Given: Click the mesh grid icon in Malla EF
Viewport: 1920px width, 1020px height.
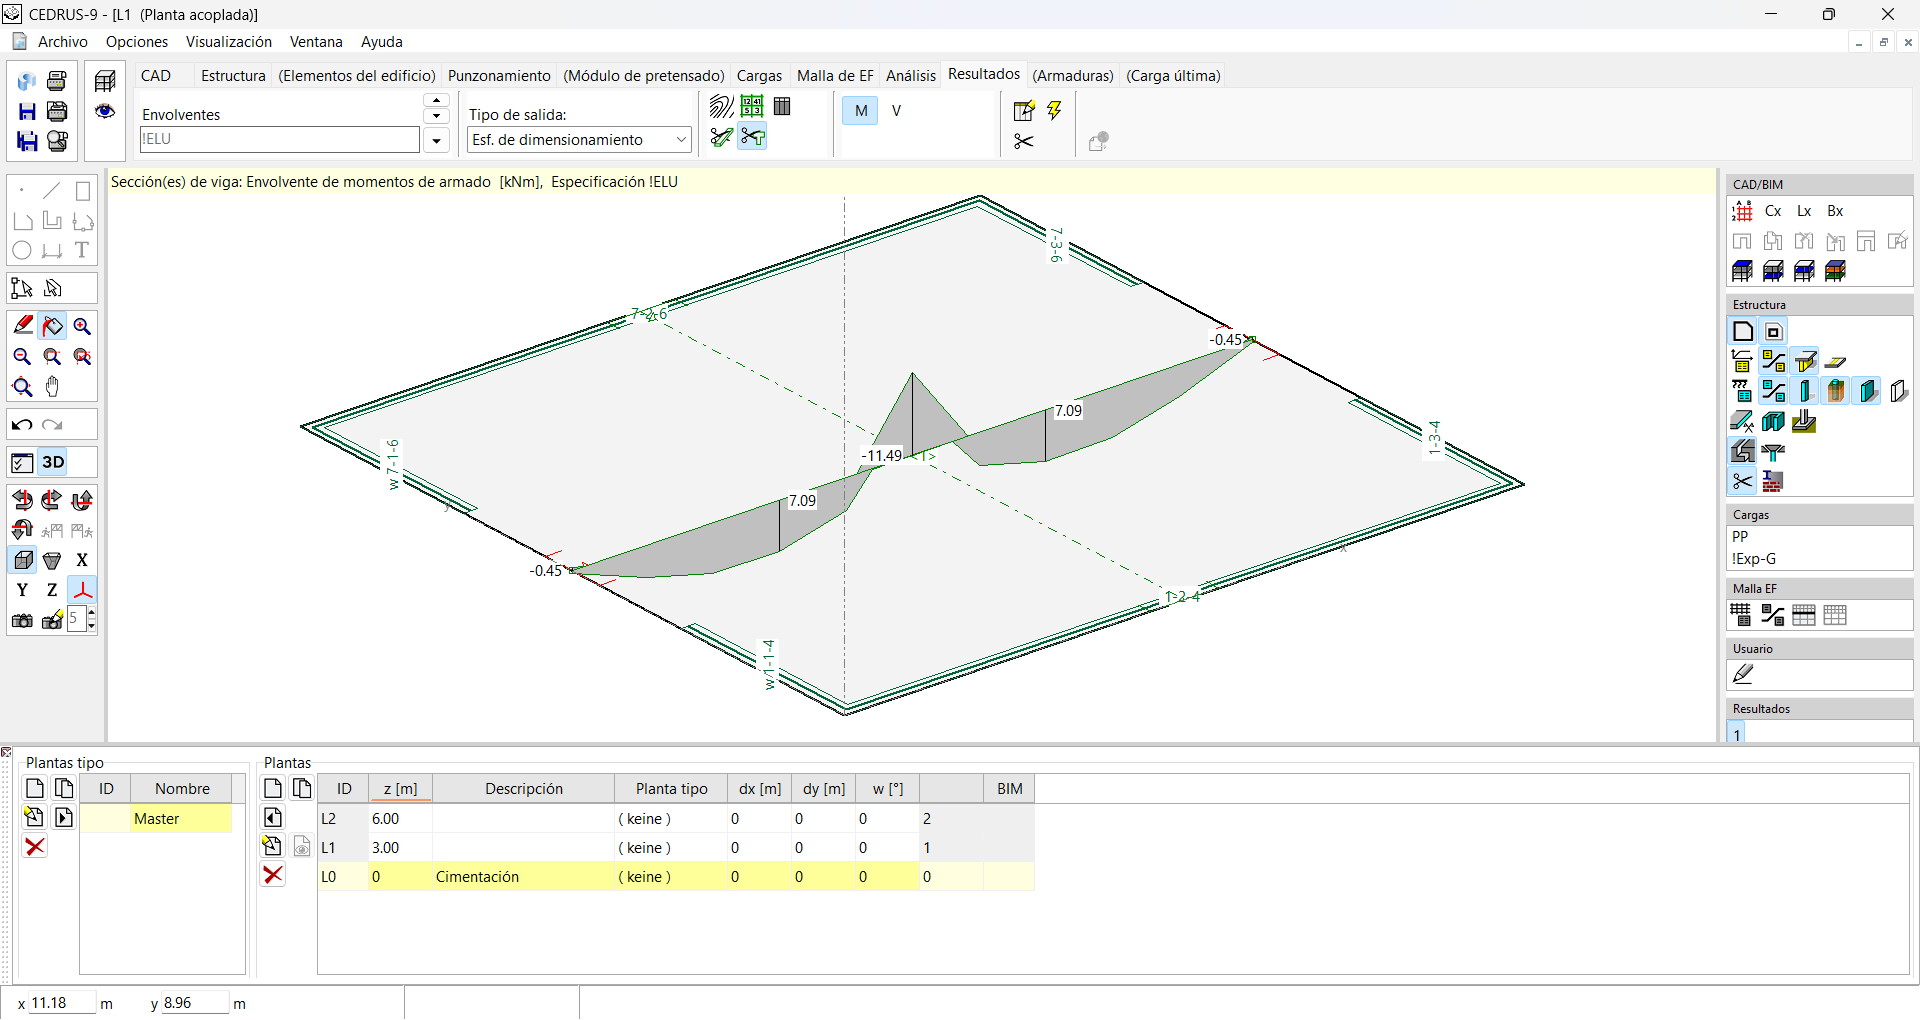Looking at the screenshot, I should point(1741,615).
